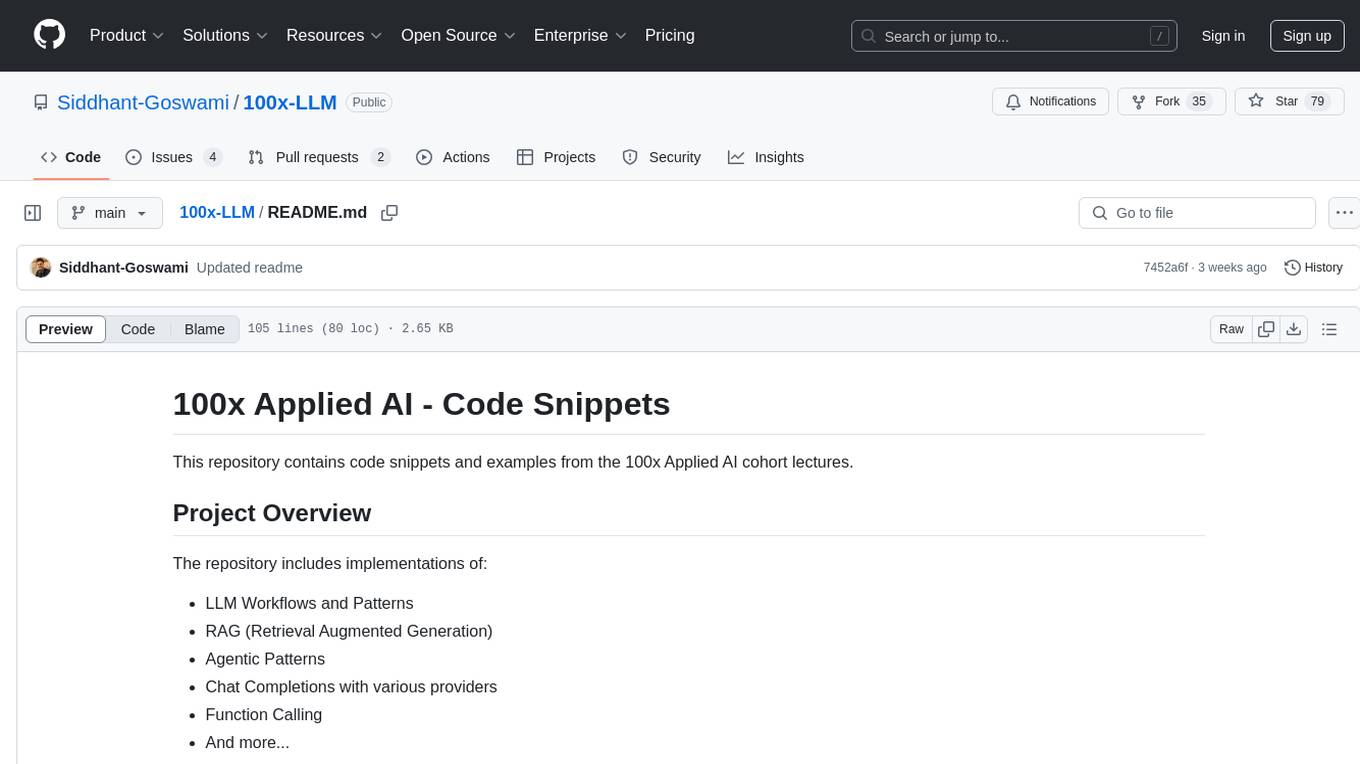Click the Sign in link
The width and height of the screenshot is (1360, 764).
click(x=1223, y=36)
